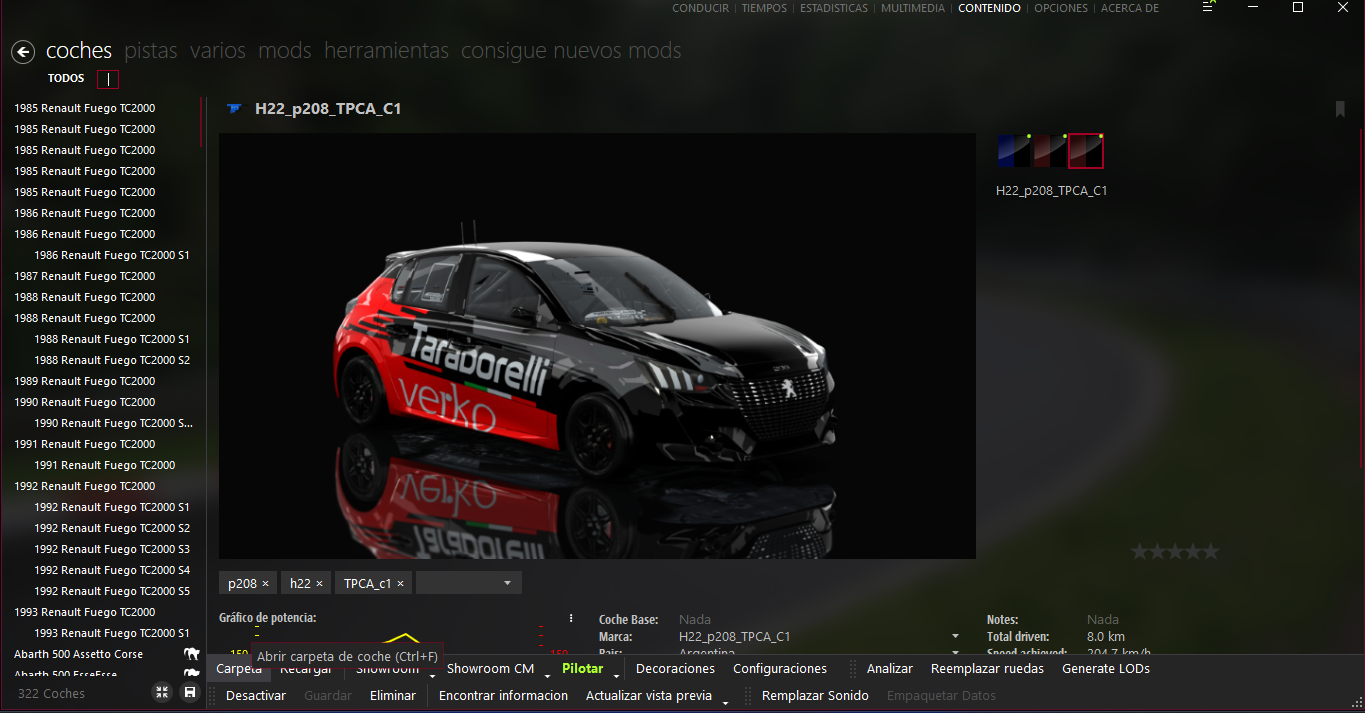This screenshot has height=713, width=1365.
Task: Click the Analizar button
Action: point(890,668)
